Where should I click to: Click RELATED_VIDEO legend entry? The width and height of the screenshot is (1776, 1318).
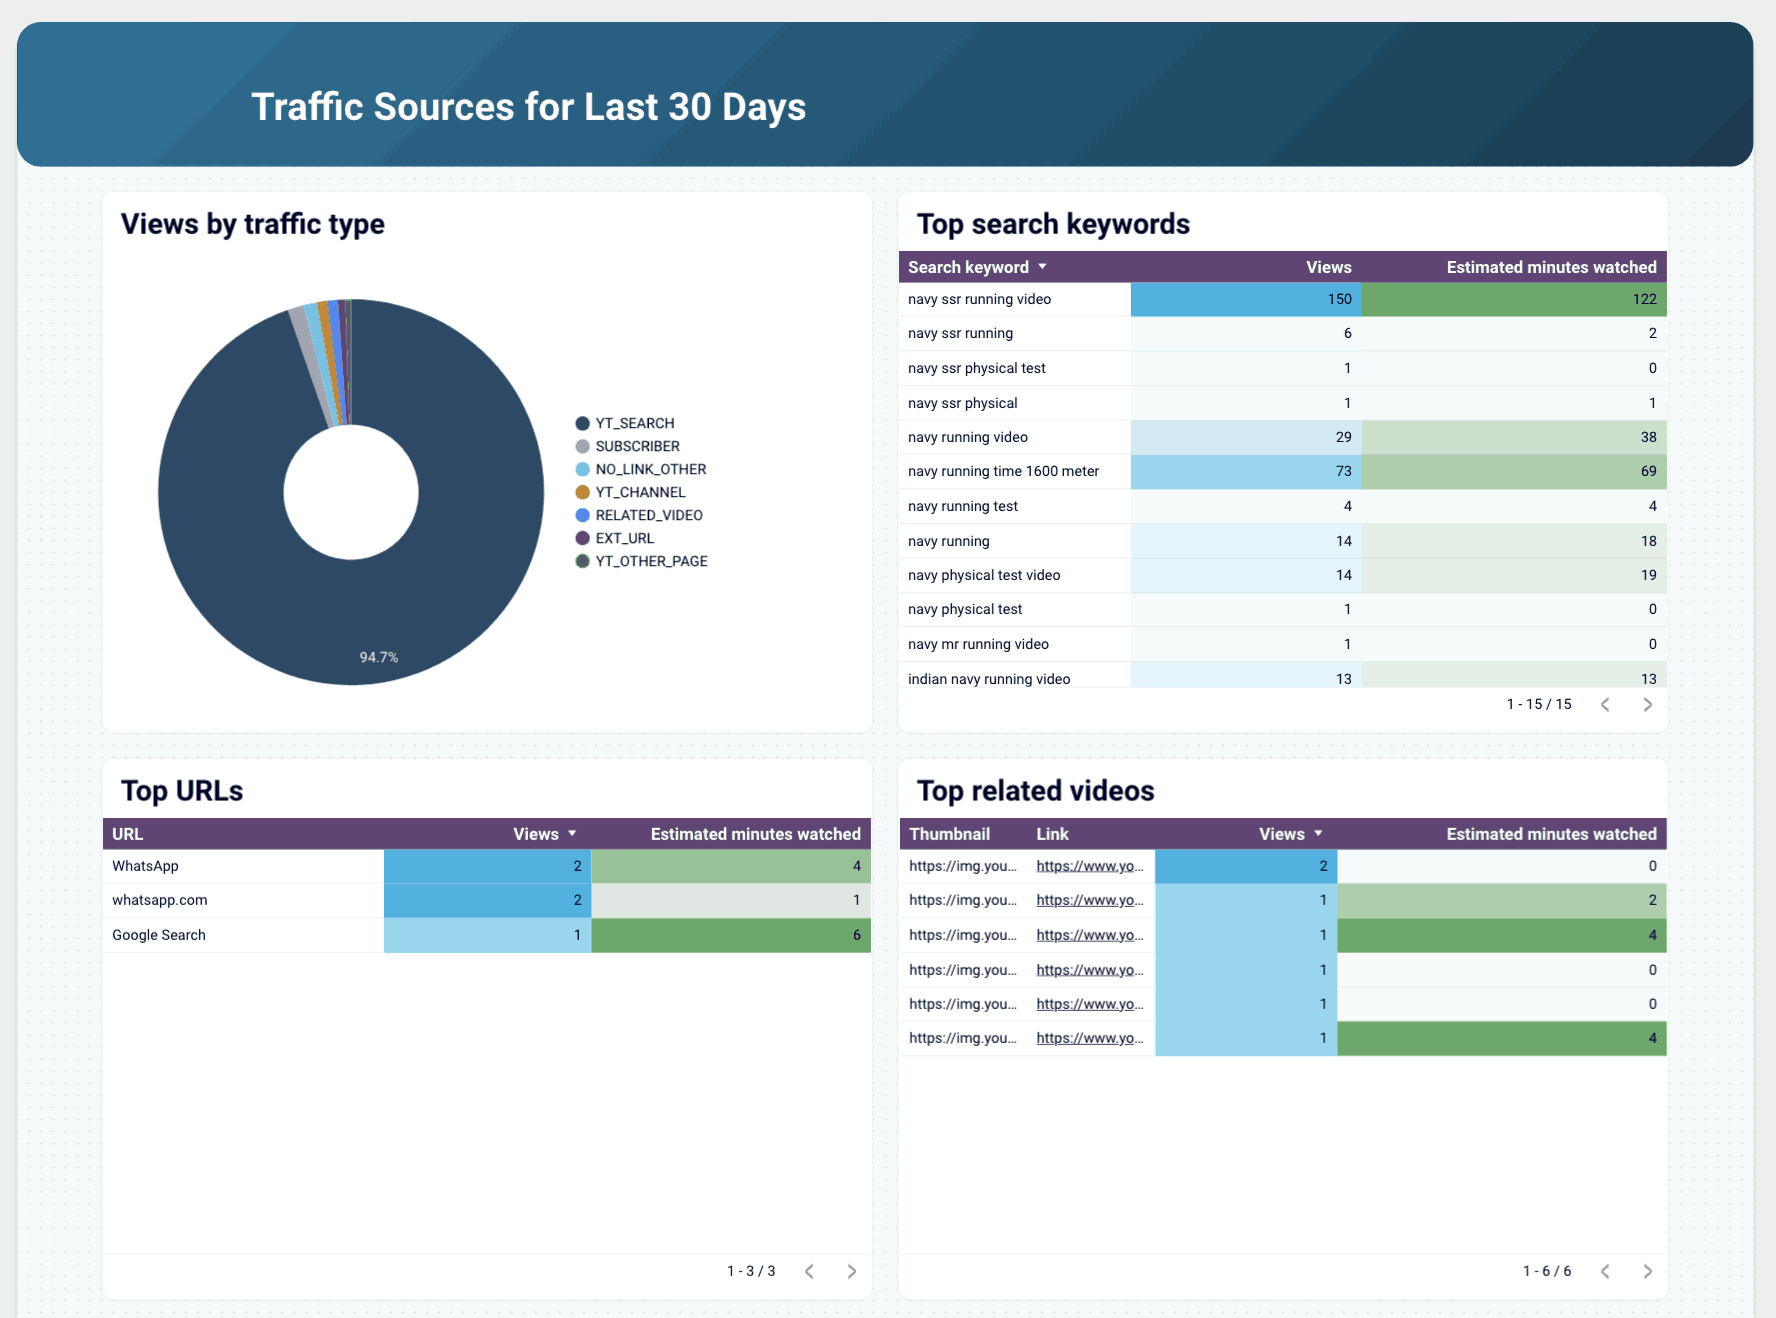click(x=648, y=515)
